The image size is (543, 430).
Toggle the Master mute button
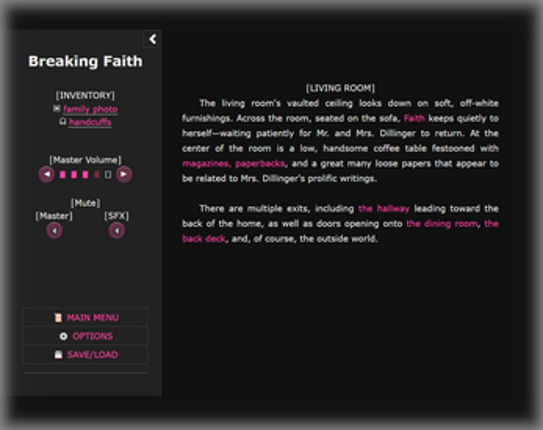[x=54, y=231]
